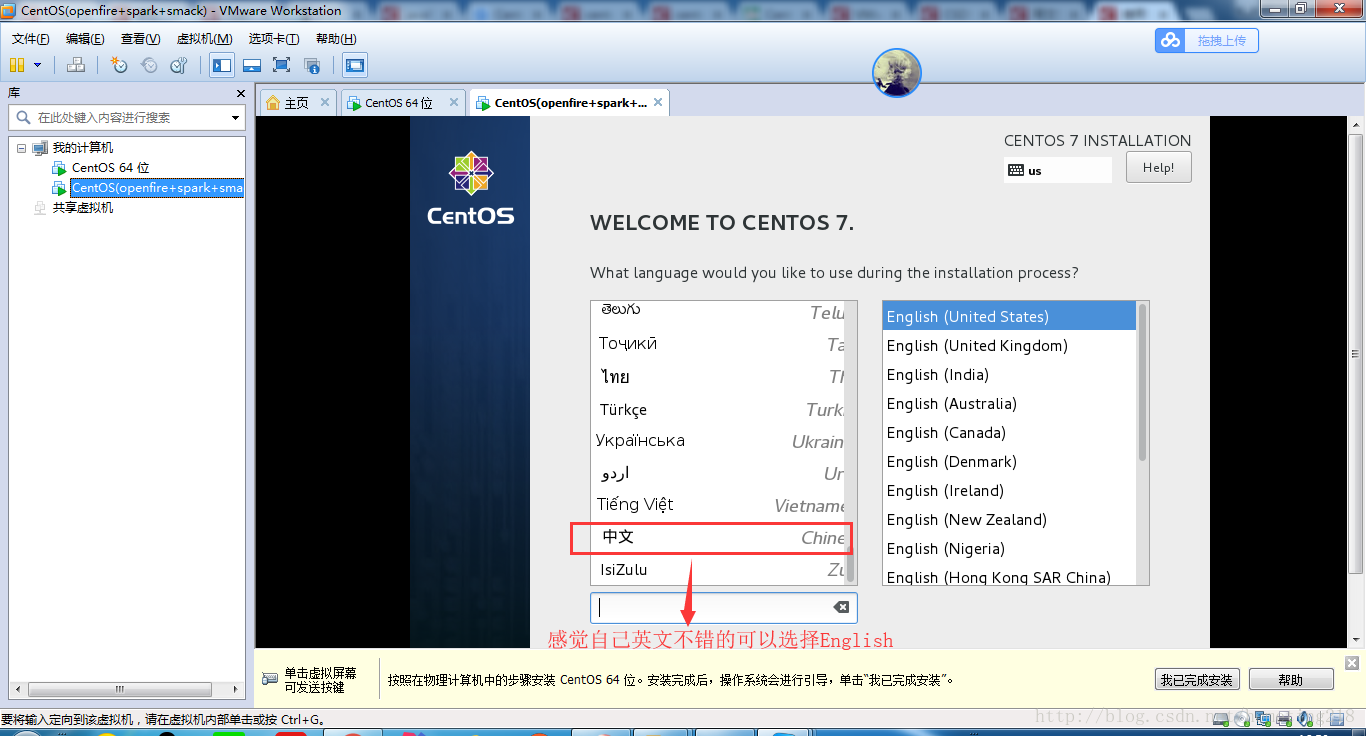The width and height of the screenshot is (1366, 736).
Task: Select 共享虚拟机 in the library tree
Action: pyautogui.click(x=83, y=208)
